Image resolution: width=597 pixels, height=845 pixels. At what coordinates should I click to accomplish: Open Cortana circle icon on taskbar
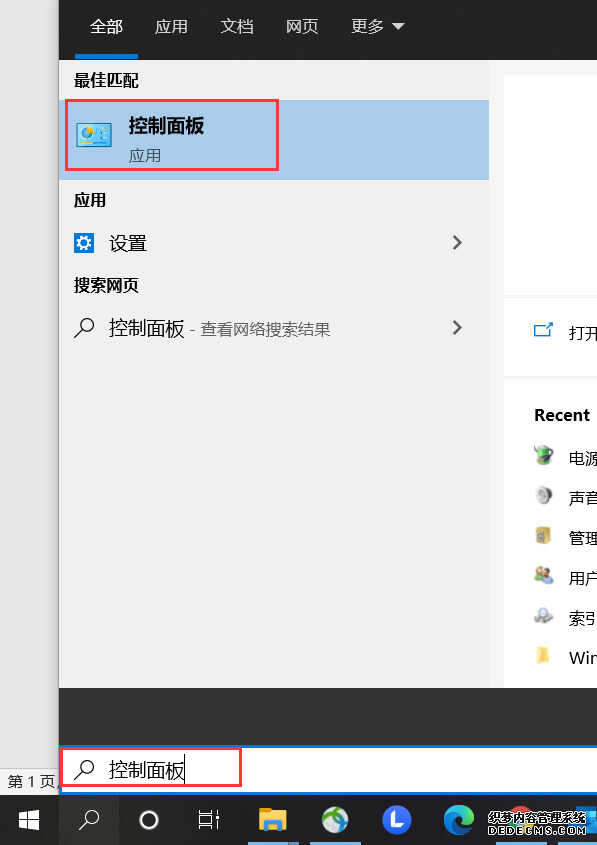point(149,820)
